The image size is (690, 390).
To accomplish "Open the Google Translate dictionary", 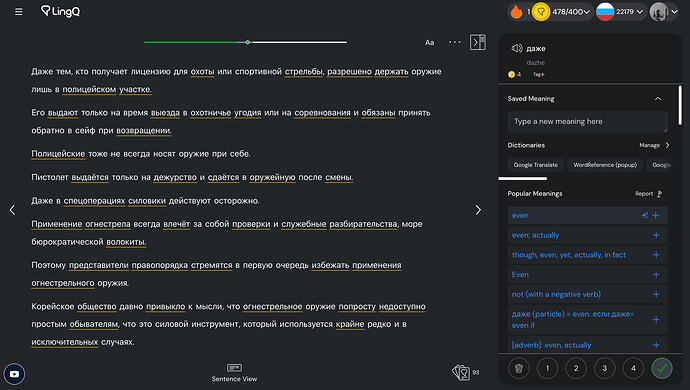I will 536,165.
